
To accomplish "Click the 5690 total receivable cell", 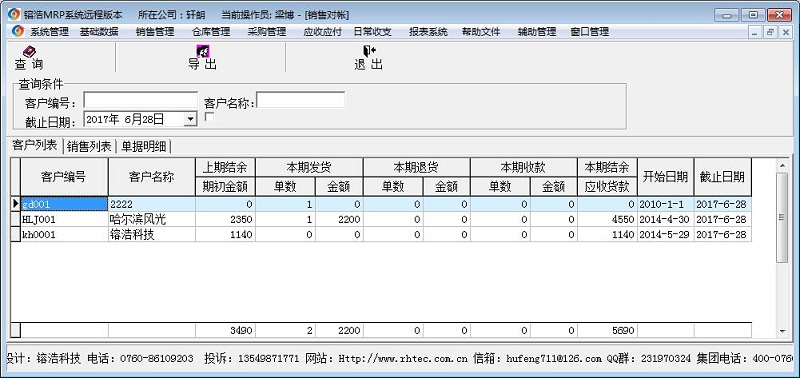I will [607, 330].
